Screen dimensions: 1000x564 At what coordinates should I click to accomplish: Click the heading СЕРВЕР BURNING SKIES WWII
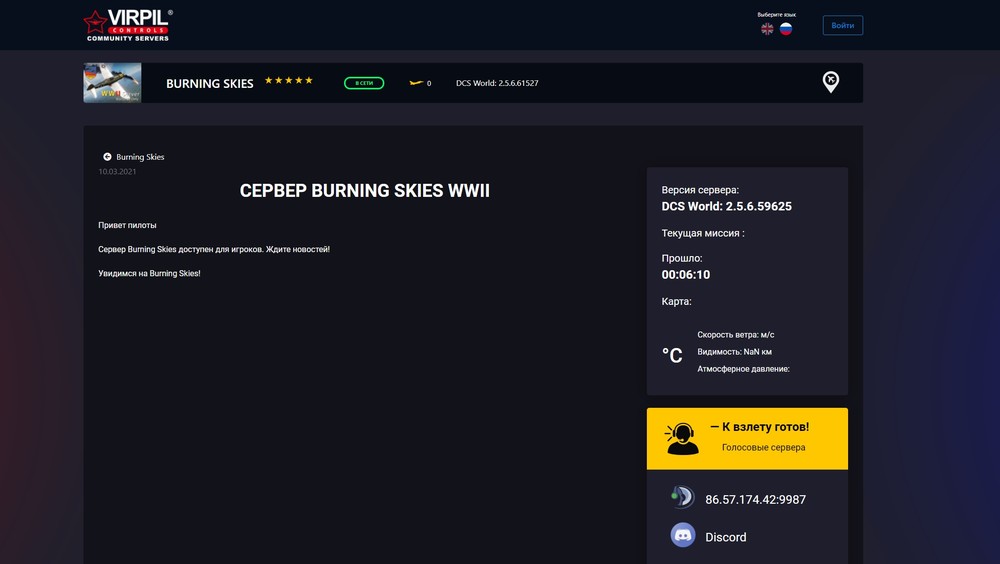coord(365,191)
